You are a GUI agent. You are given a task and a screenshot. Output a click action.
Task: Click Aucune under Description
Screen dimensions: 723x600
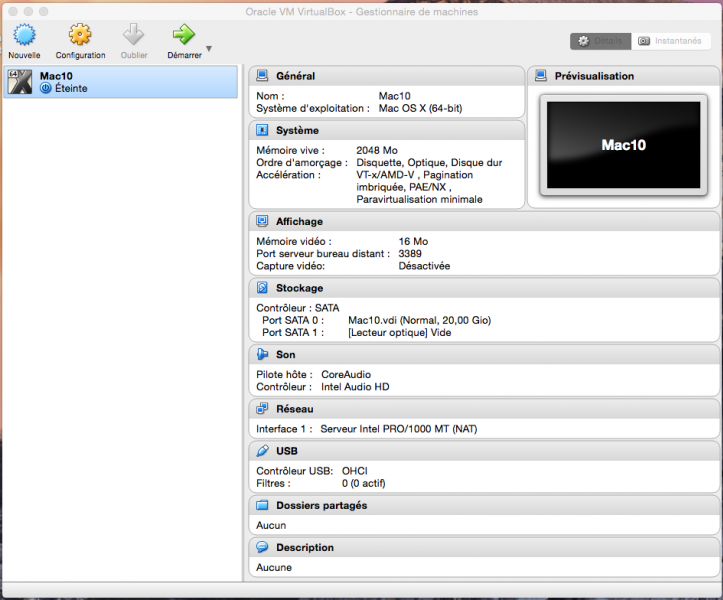tap(274, 567)
